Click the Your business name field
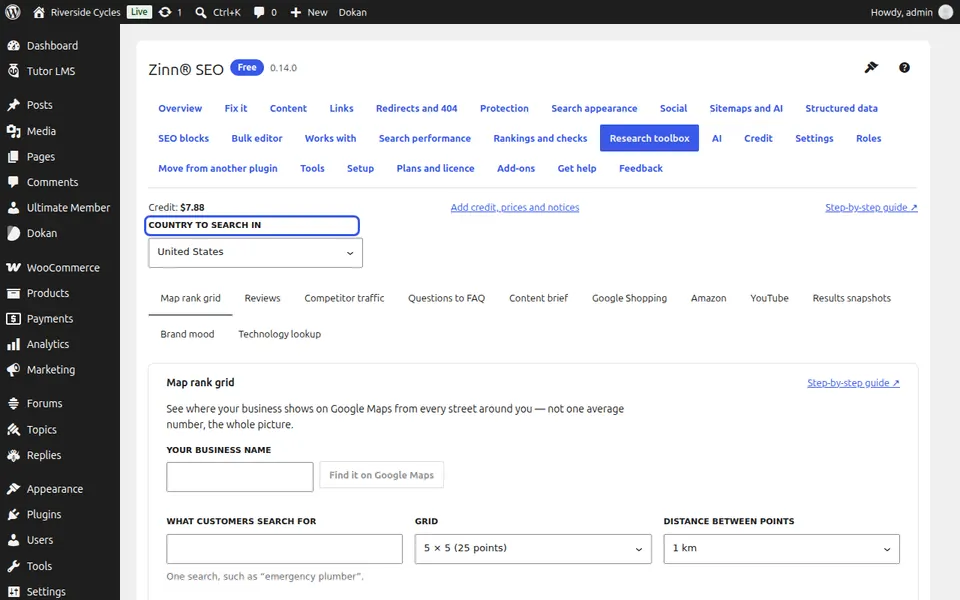This screenshot has height=600, width=960. pos(239,477)
